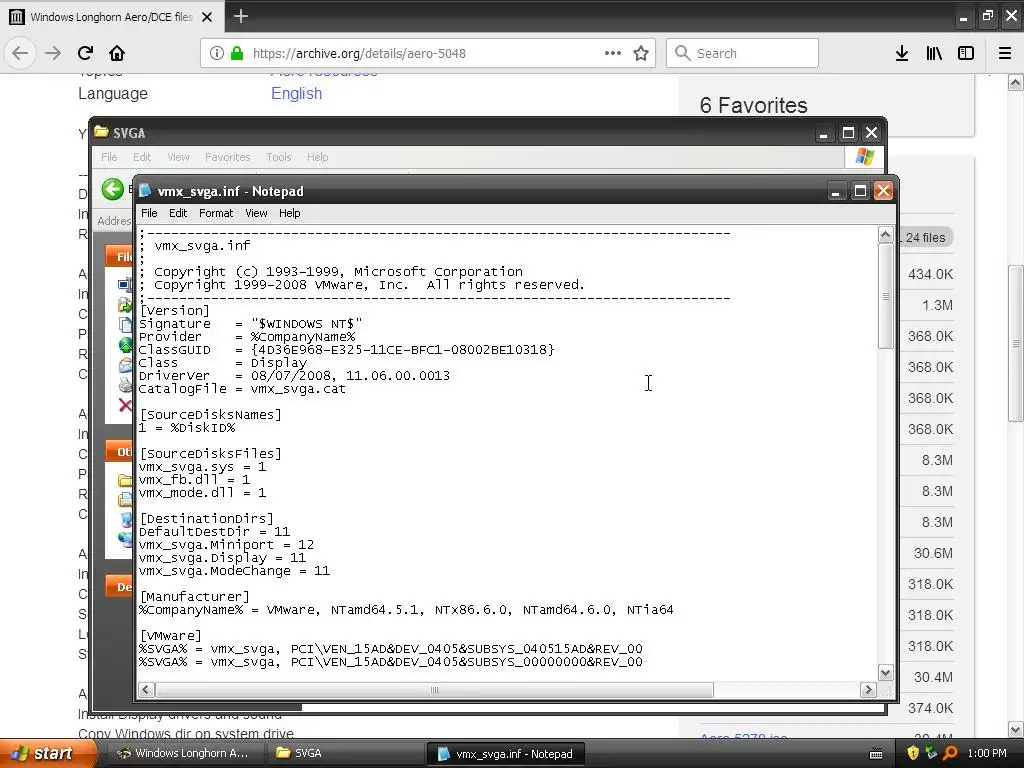The height and width of the screenshot is (768, 1024).
Task: Open the Firefox hamburger menu
Action: (x=1005, y=54)
